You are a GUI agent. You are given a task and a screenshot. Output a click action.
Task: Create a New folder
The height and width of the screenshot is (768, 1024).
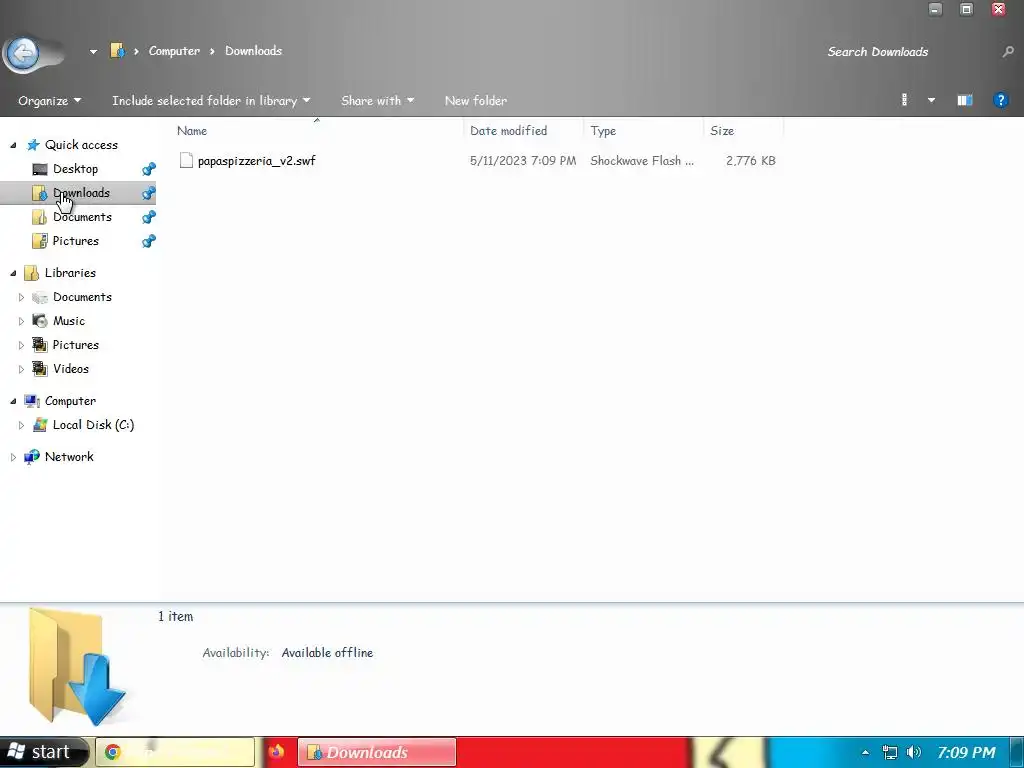point(476,101)
